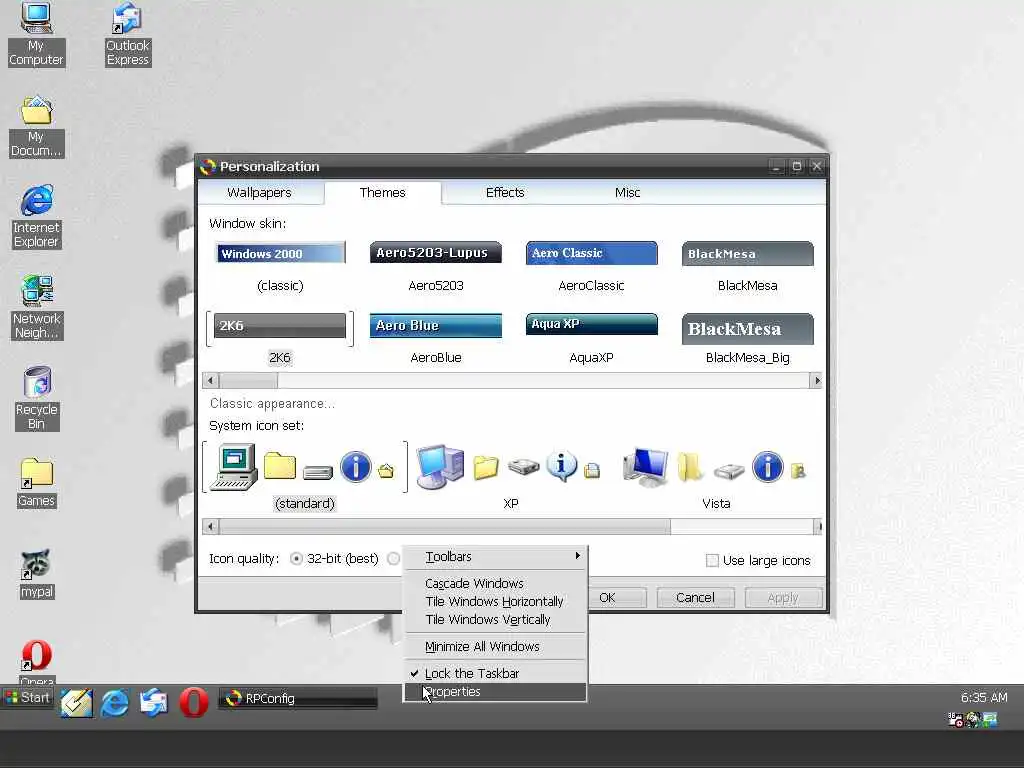Screen dimensions: 1024x768
Task: Launch mypal raccoon shortcut
Action: (x=37, y=574)
